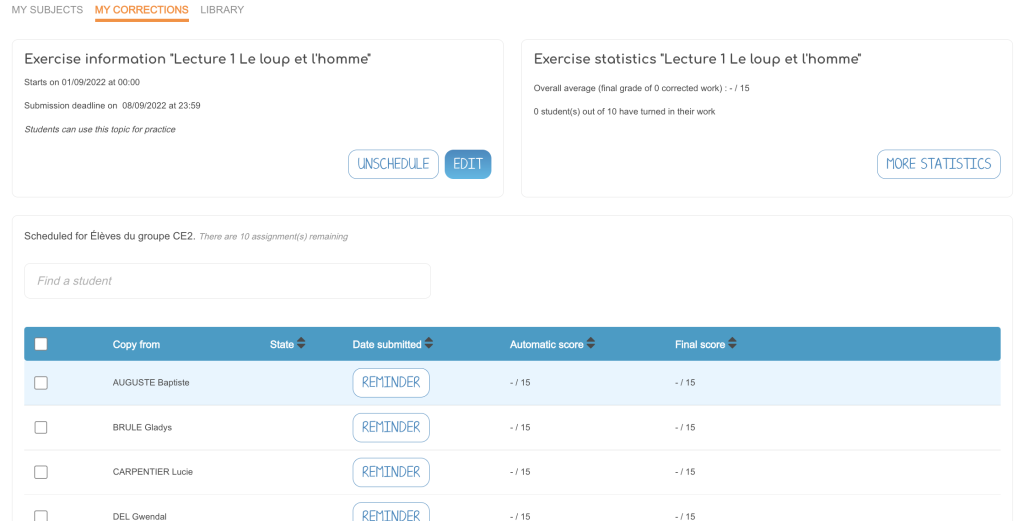Click the students turned in their work line

pos(624,112)
